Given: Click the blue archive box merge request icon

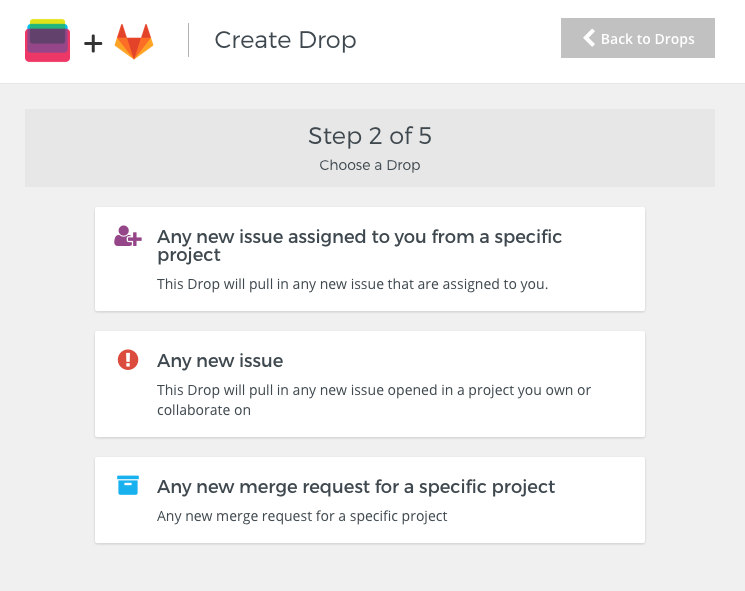Looking at the screenshot, I should (x=128, y=485).
